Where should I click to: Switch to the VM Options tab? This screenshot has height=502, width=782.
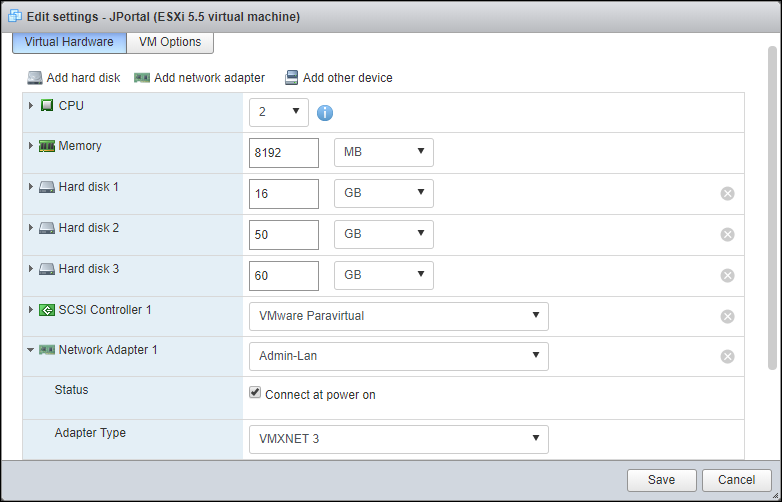pyautogui.click(x=170, y=42)
